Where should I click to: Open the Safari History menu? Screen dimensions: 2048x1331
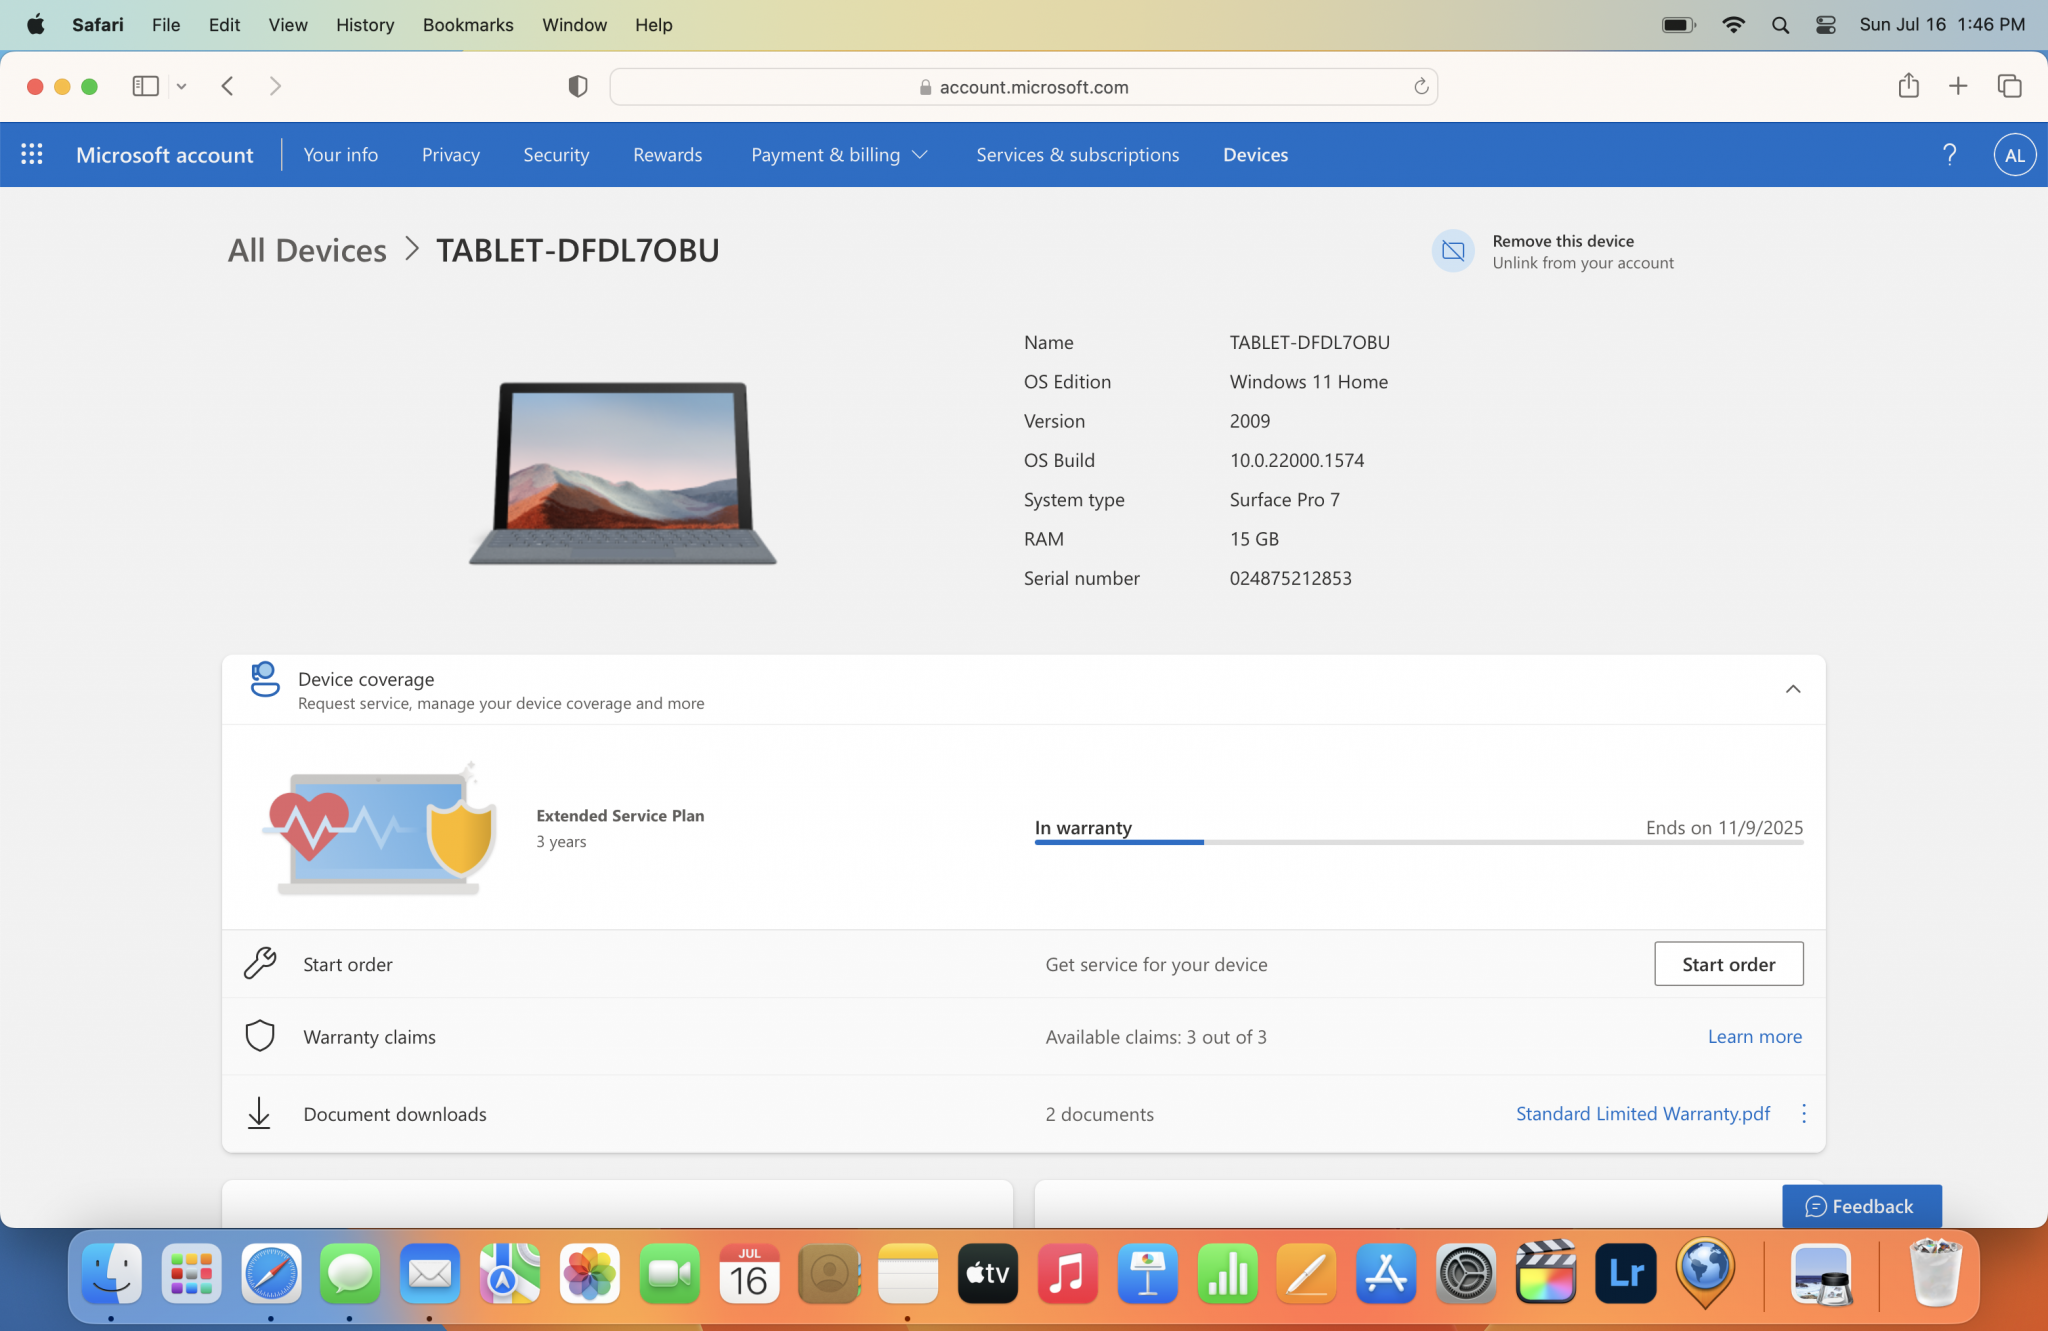pos(364,25)
